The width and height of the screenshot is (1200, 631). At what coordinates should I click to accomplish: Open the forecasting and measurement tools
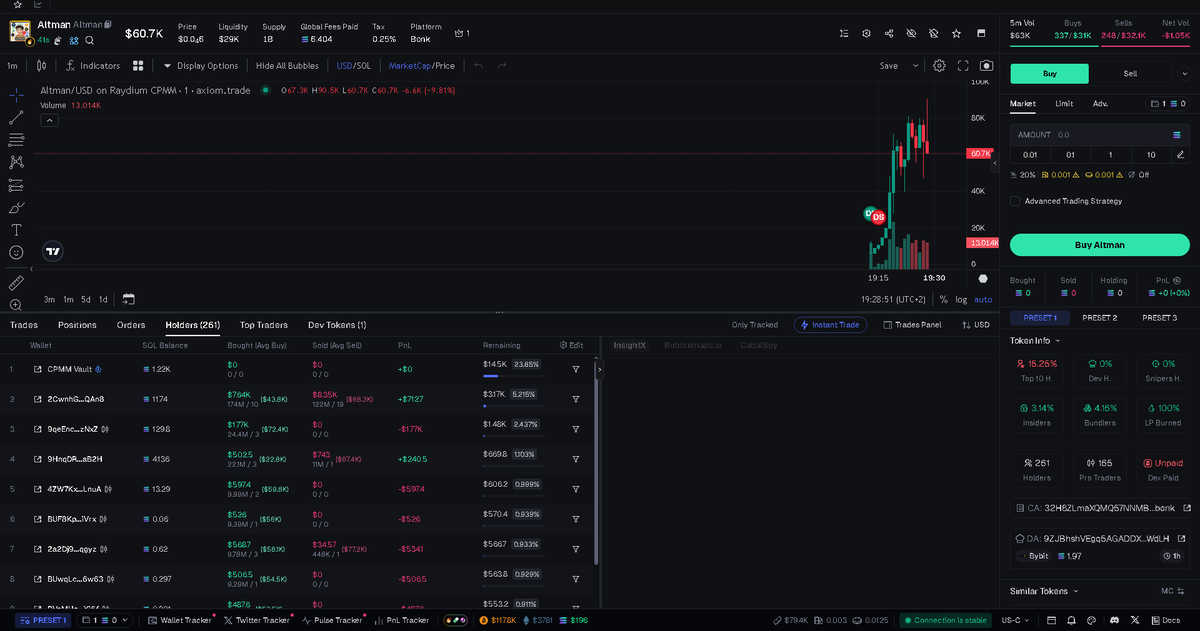tap(16, 185)
